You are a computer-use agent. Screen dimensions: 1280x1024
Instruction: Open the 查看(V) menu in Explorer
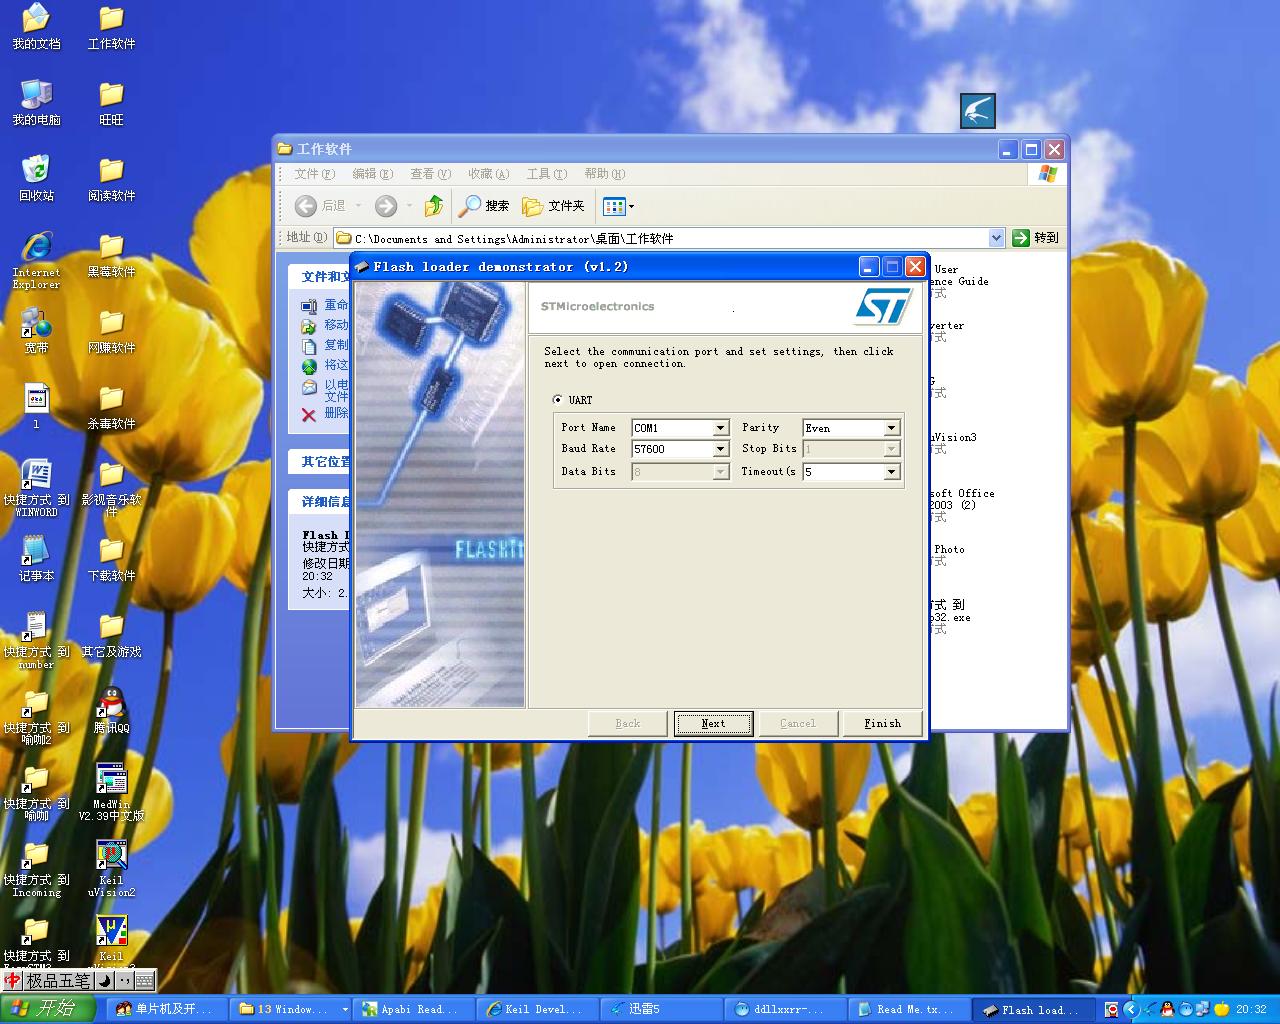point(430,174)
